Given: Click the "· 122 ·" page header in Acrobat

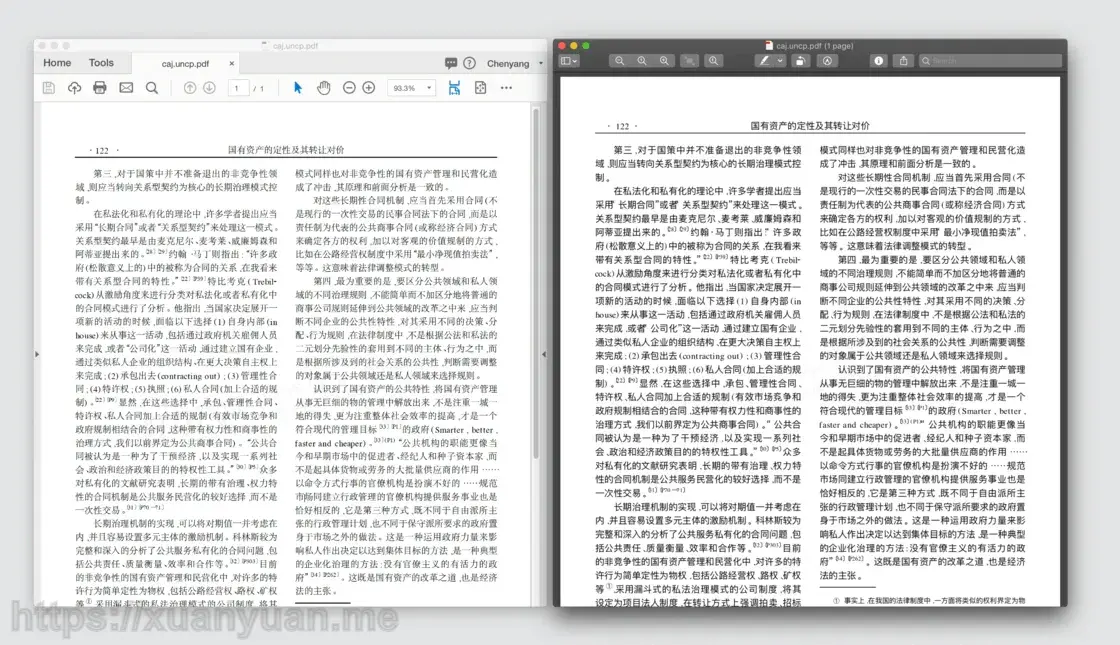Looking at the screenshot, I should (x=103, y=150).
